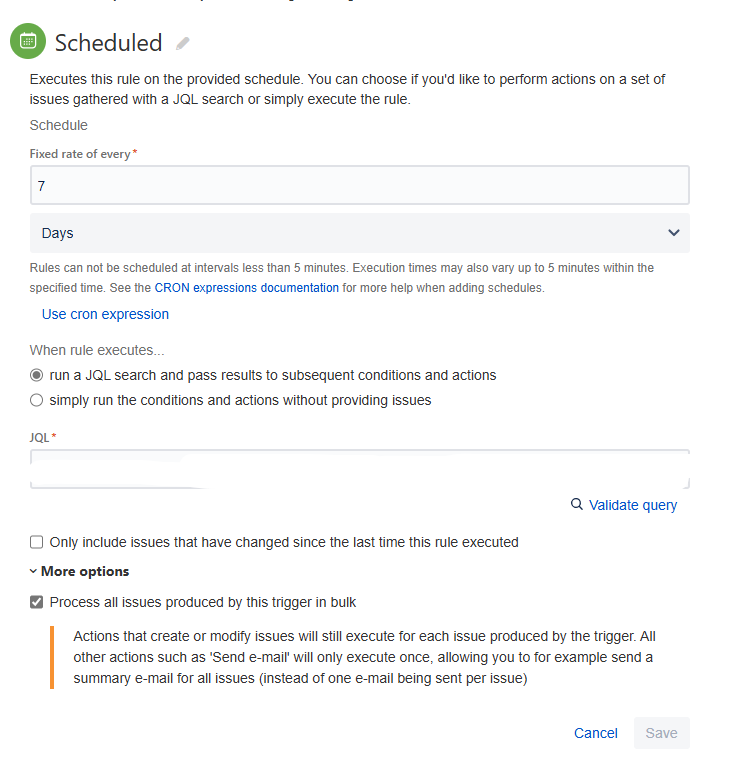
Task: Click the Schedule section label
Action: point(59,125)
